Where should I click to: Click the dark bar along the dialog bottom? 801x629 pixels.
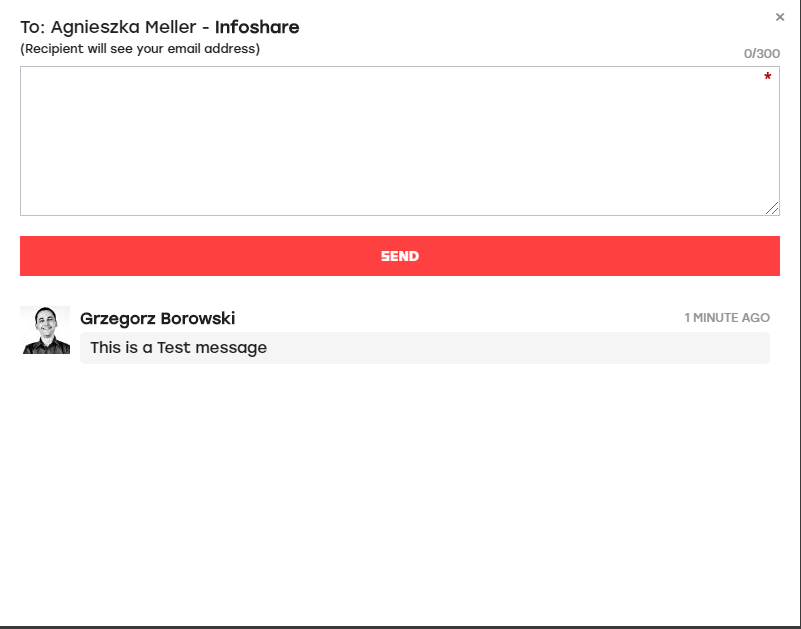click(400, 627)
